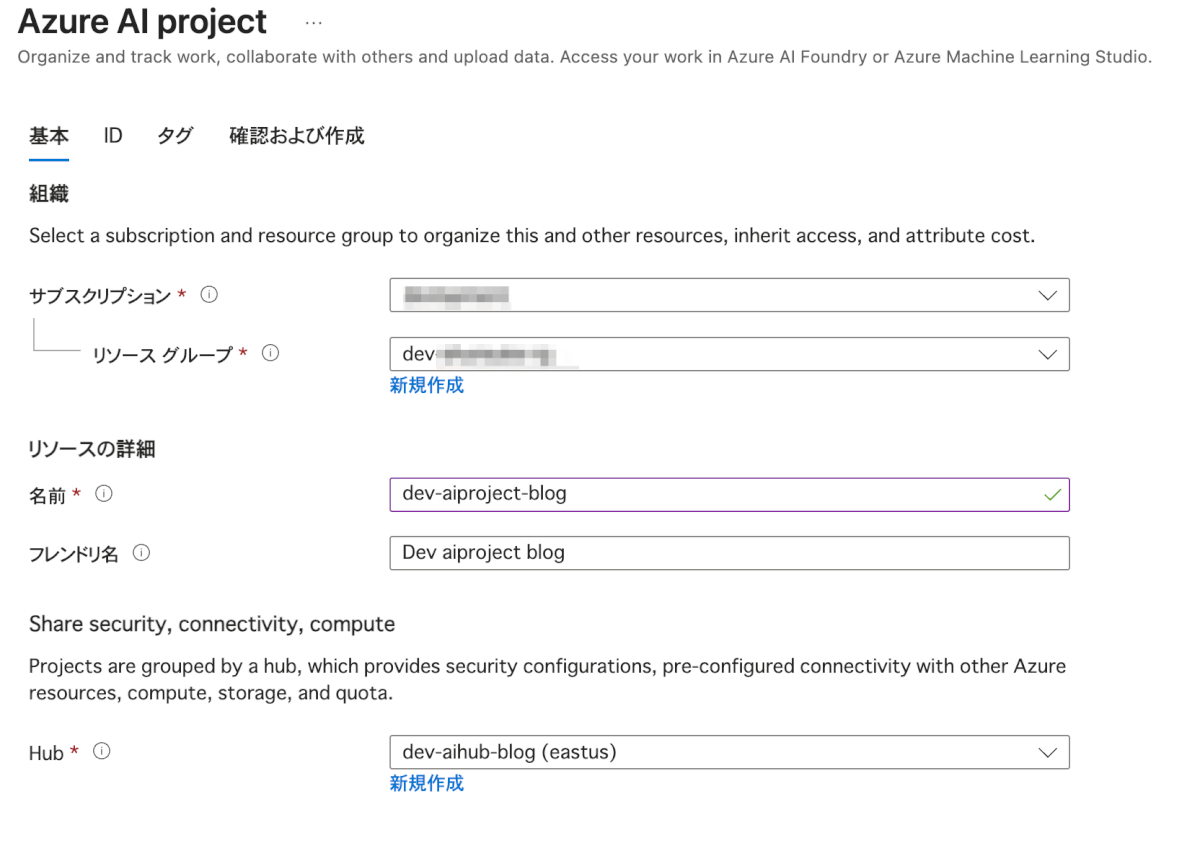
Task: Click the info icon next to フレンドリ名
Action: pos(142,553)
